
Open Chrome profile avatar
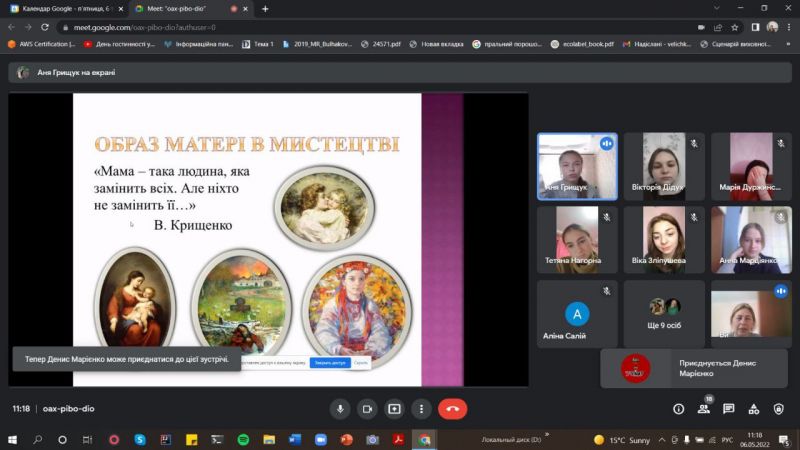pos(772,27)
